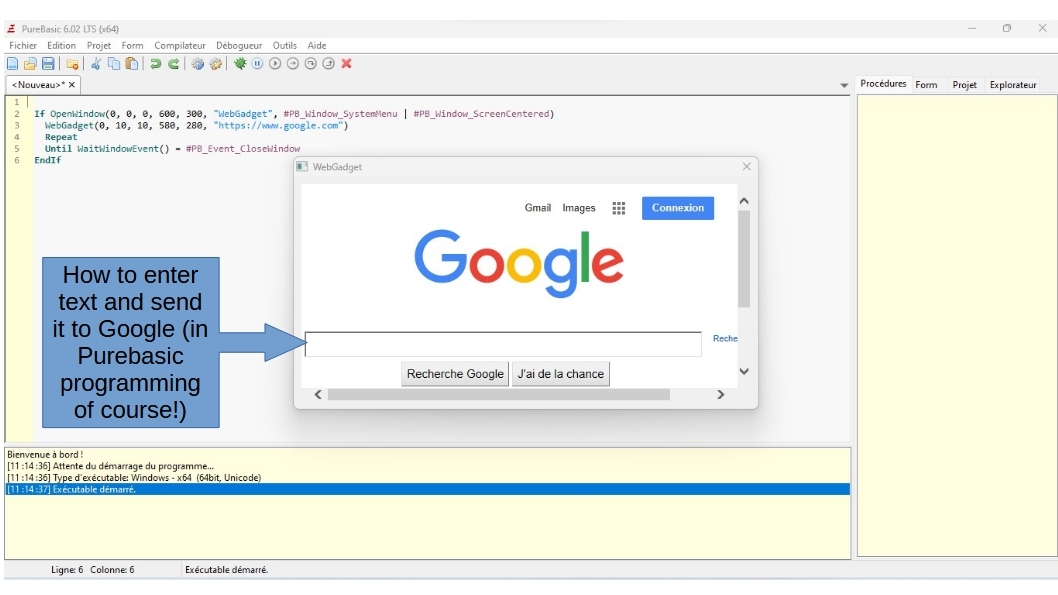The width and height of the screenshot is (1058, 595).
Task: Click inside the Google search input field
Action: tap(503, 344)
